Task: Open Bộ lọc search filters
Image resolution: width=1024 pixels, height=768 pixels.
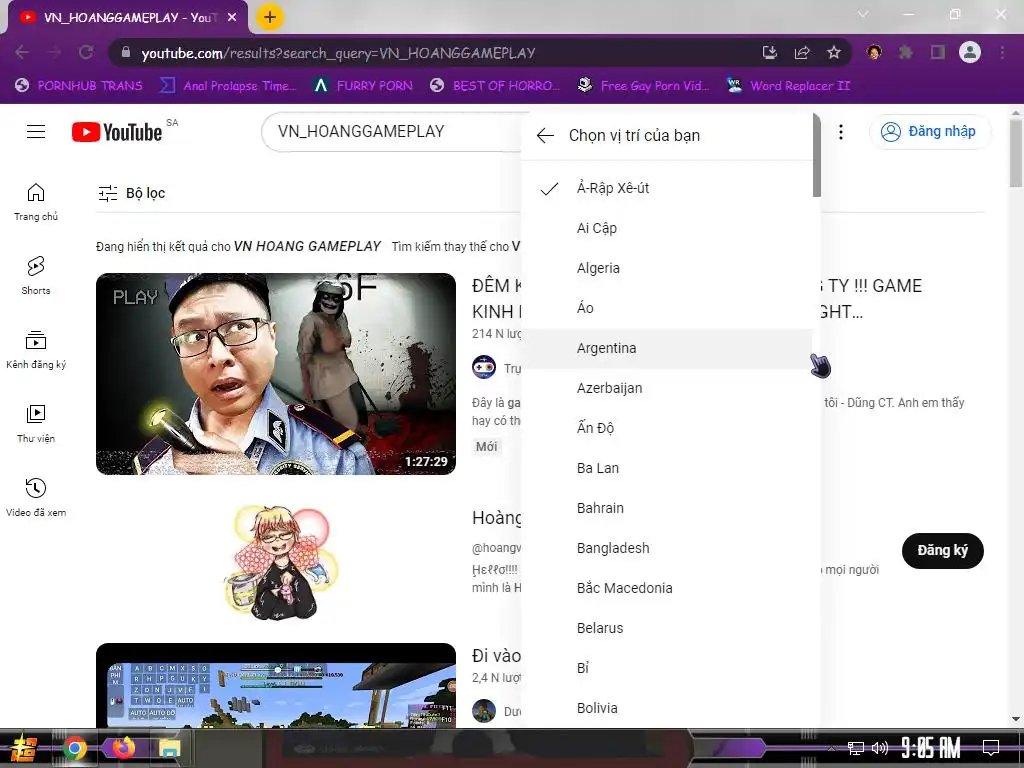Action: pyautogui.click(x=132, y=193)
